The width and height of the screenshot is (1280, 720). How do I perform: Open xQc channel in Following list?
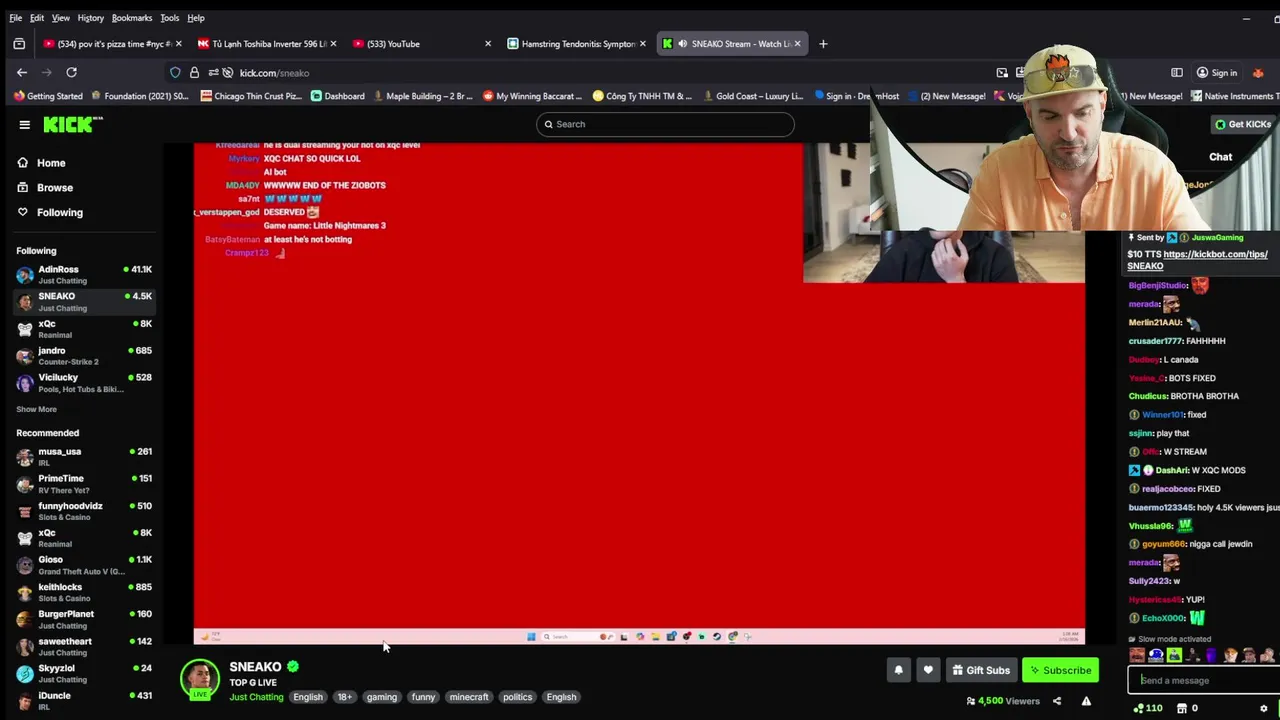tap(84, 329)
